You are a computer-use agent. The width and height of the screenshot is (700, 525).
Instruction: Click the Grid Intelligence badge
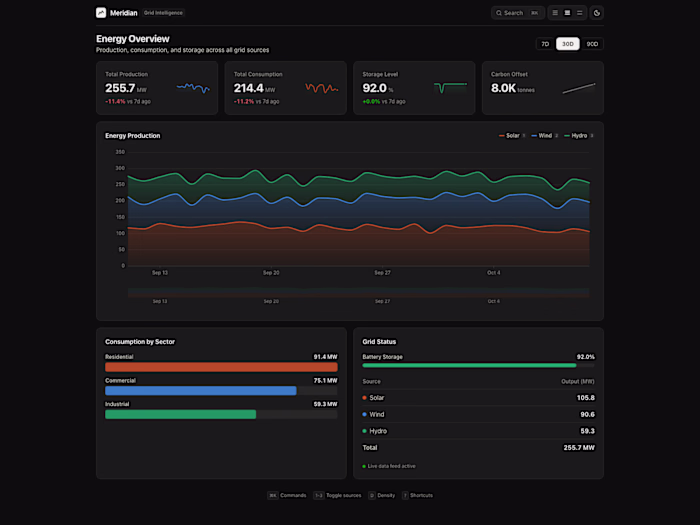click(163, 13)
